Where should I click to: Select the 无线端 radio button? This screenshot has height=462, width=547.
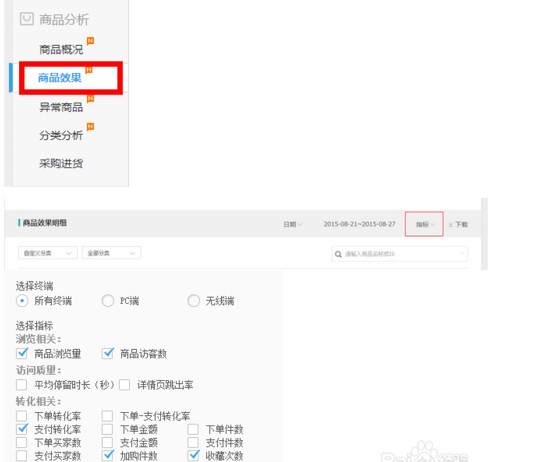pos(194,300)
